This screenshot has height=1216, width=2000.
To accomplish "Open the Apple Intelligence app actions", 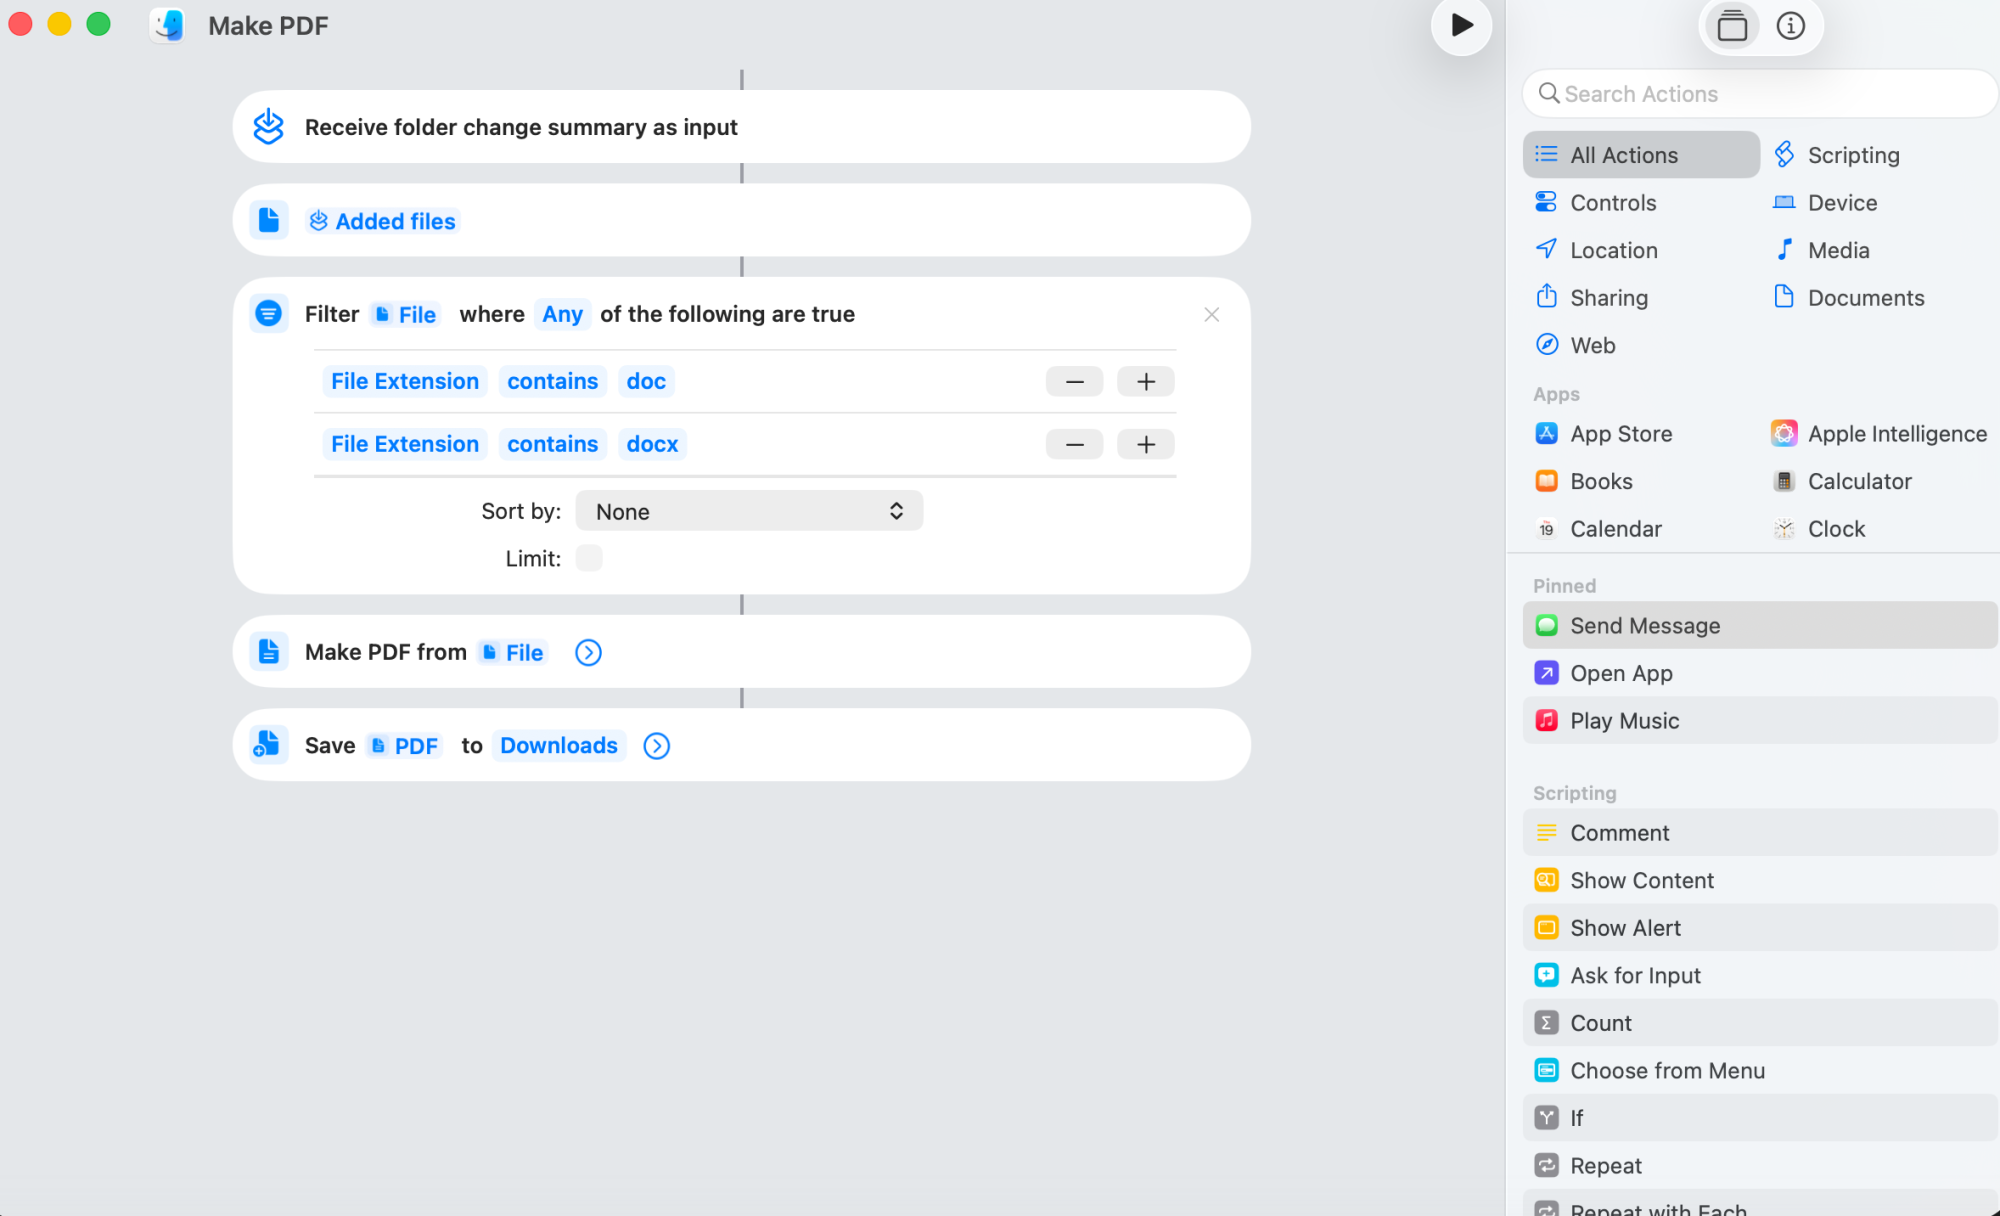I will (1896, 434).
